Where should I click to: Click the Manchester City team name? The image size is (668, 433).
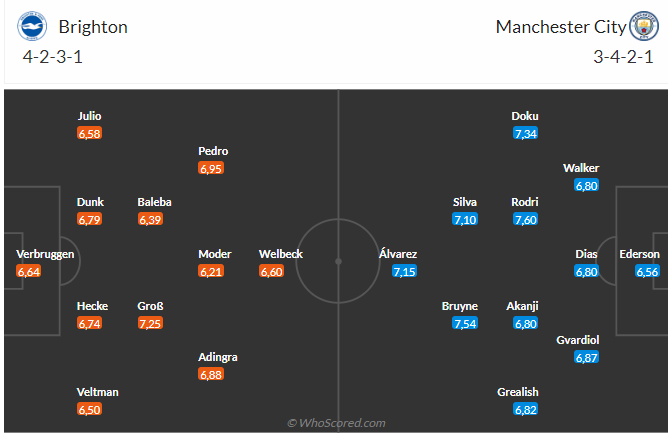(x=559, y=27)
